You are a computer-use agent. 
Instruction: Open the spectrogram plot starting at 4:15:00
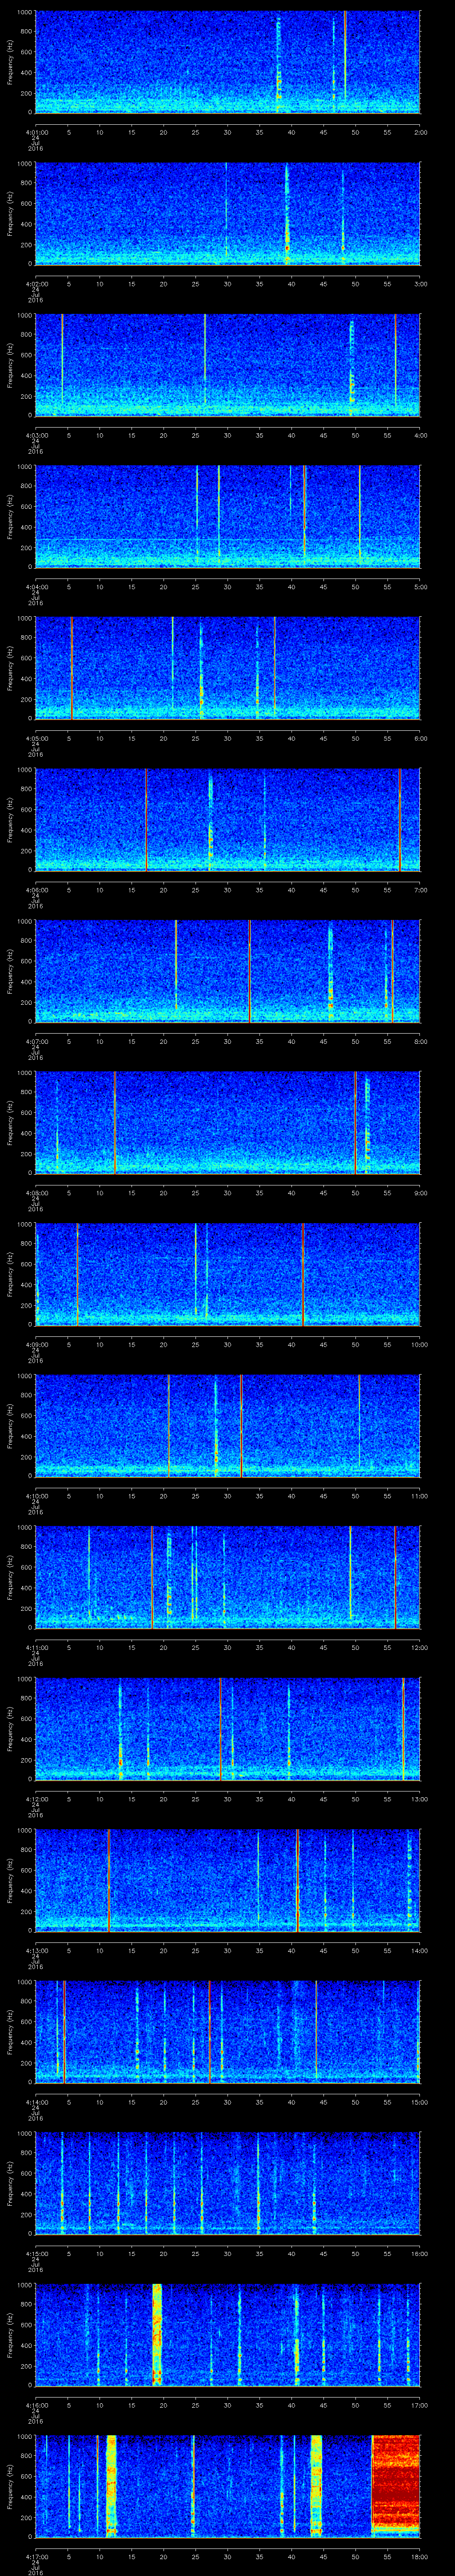click(228, 2182)
